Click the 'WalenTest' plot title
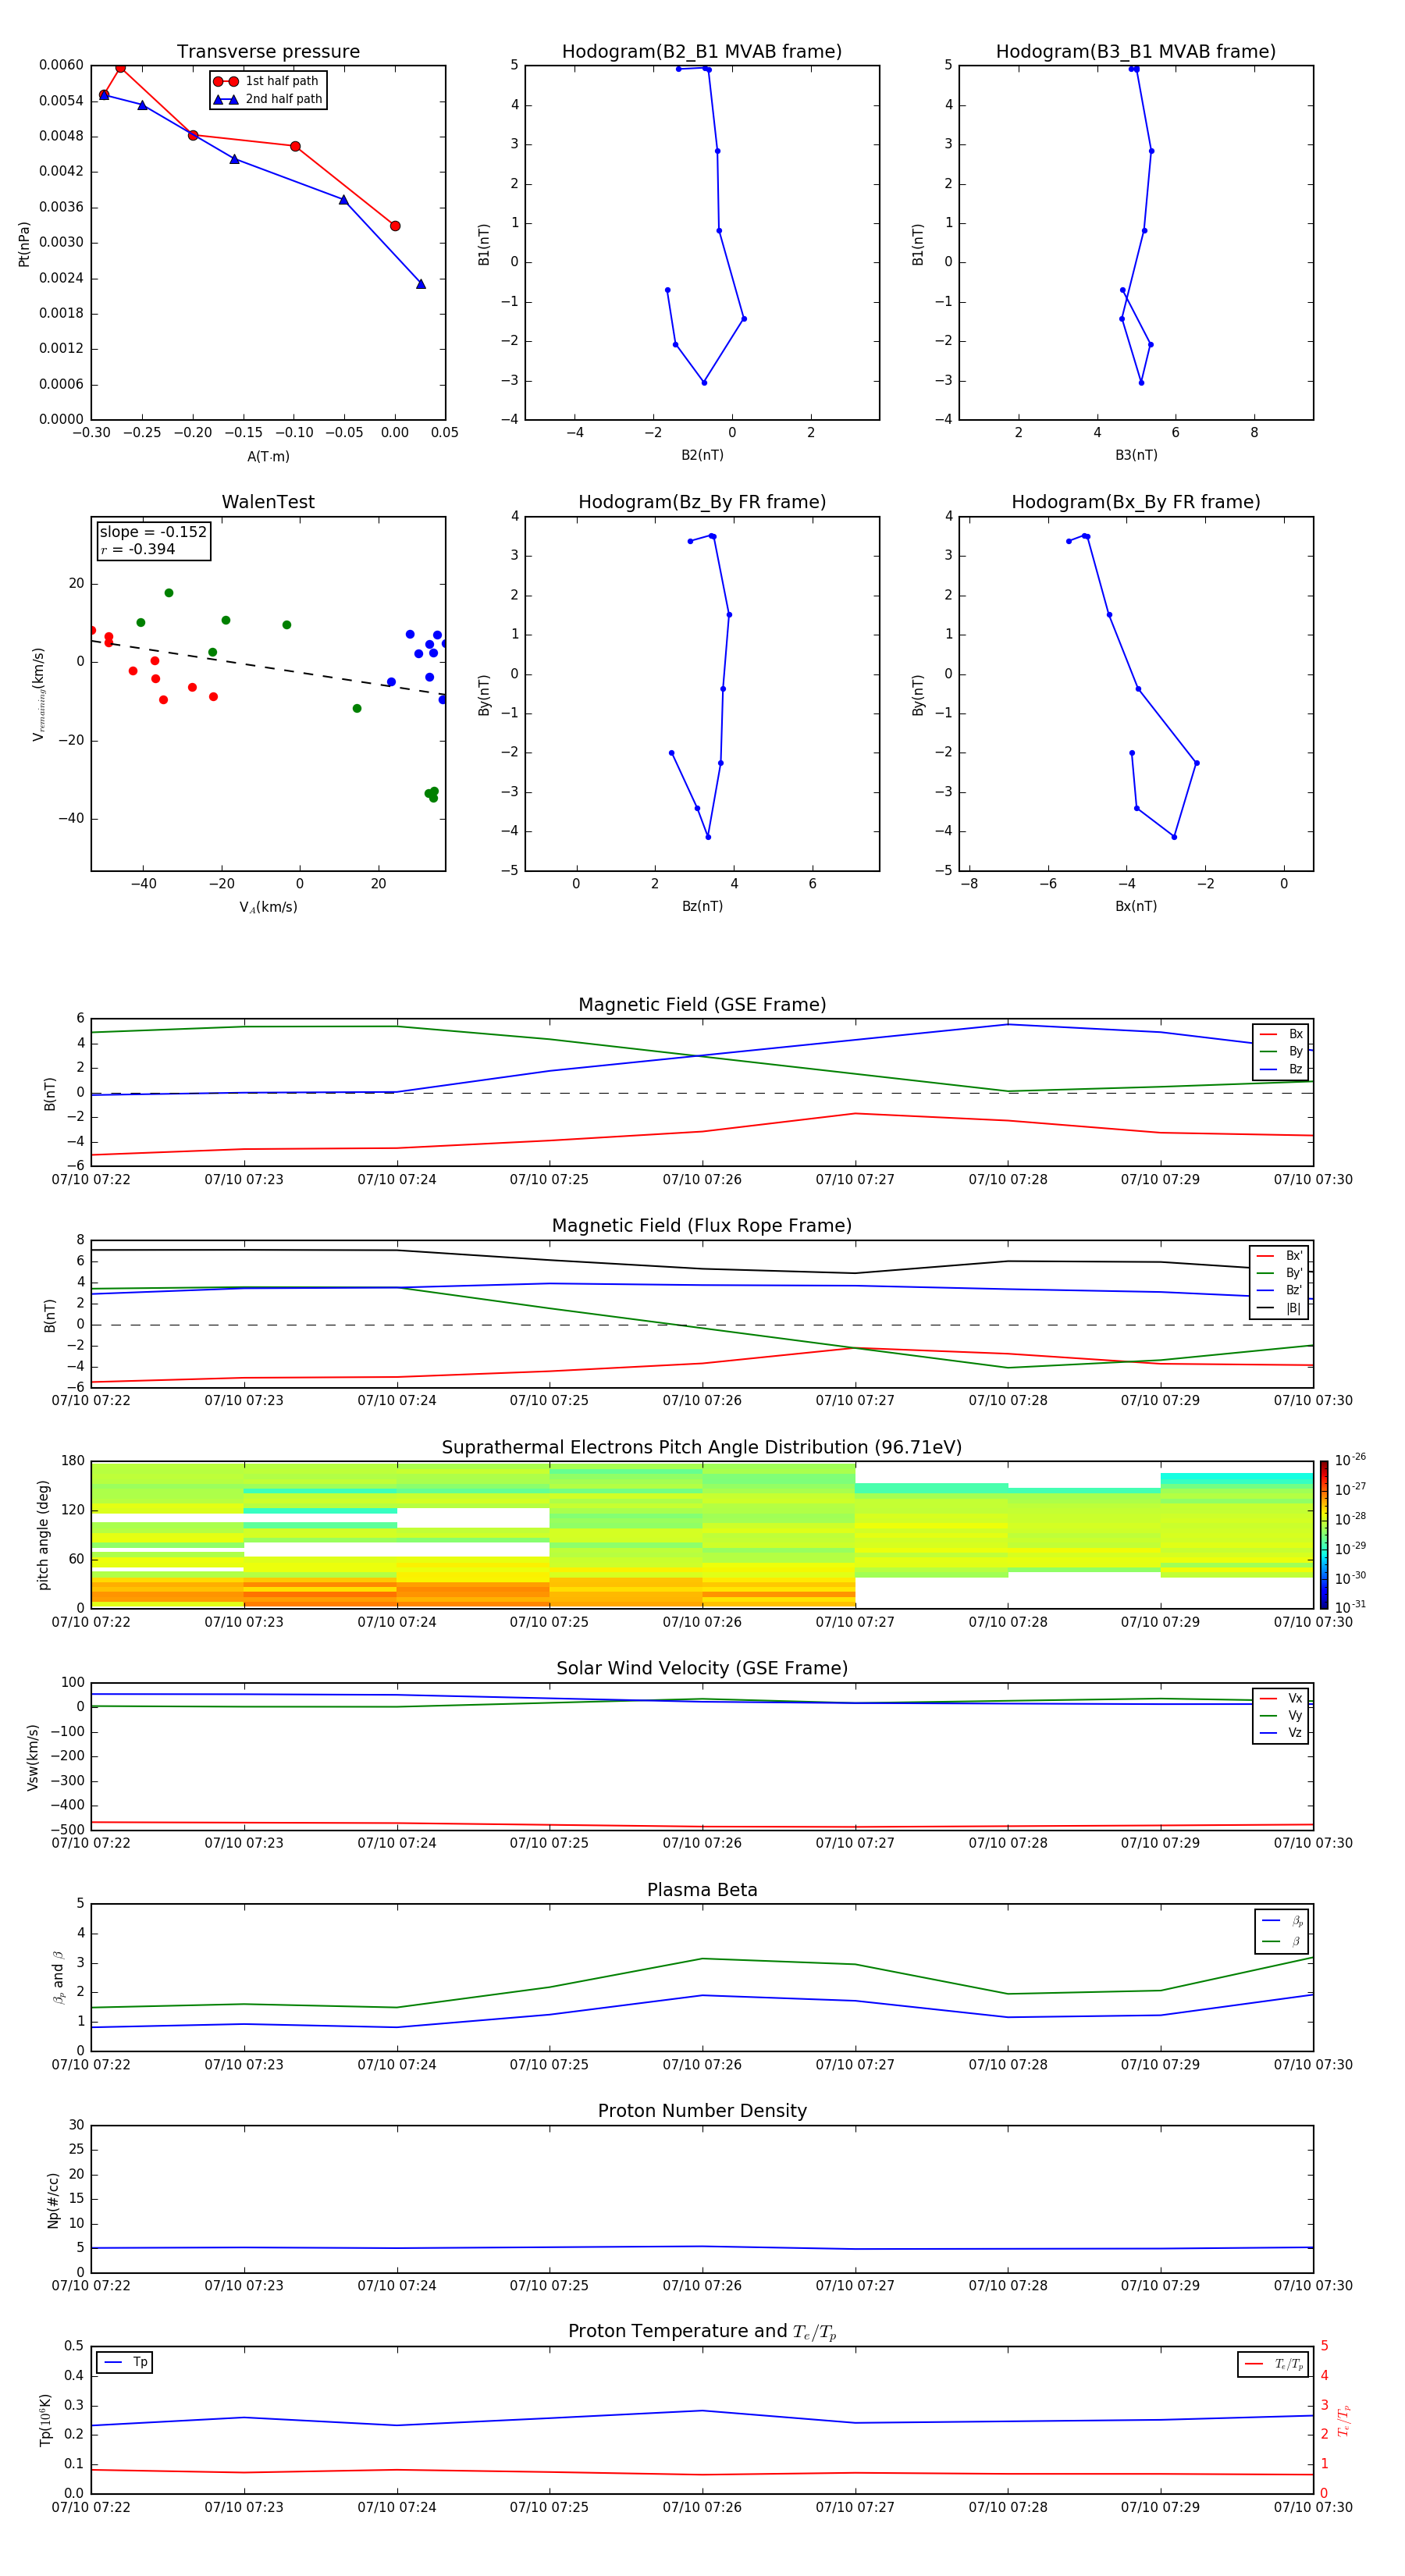The width and height of the screenshot is (1405, 2576). 268,502
